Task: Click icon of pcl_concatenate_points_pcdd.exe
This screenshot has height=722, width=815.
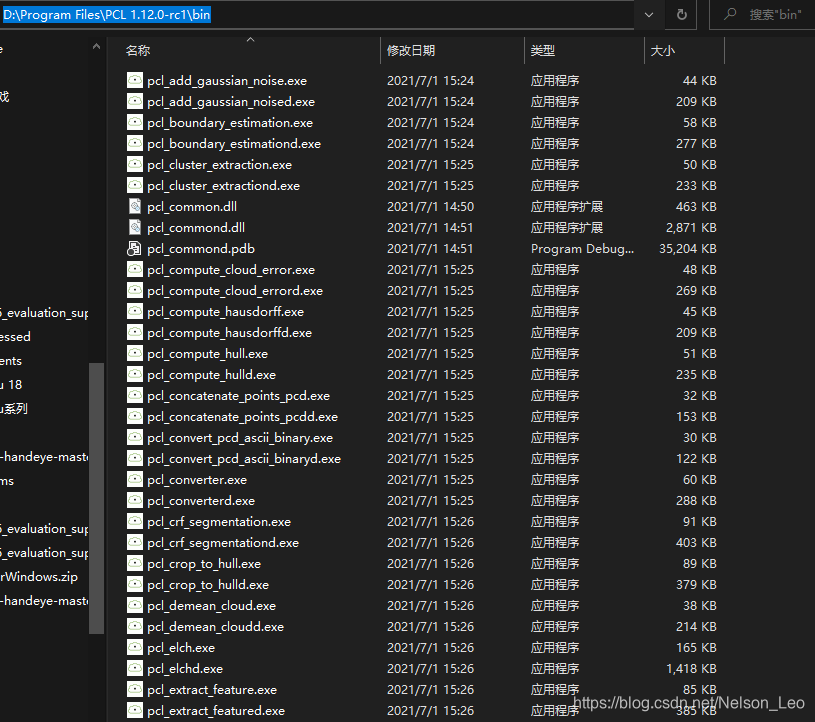Action: click(x=135, y=417)
